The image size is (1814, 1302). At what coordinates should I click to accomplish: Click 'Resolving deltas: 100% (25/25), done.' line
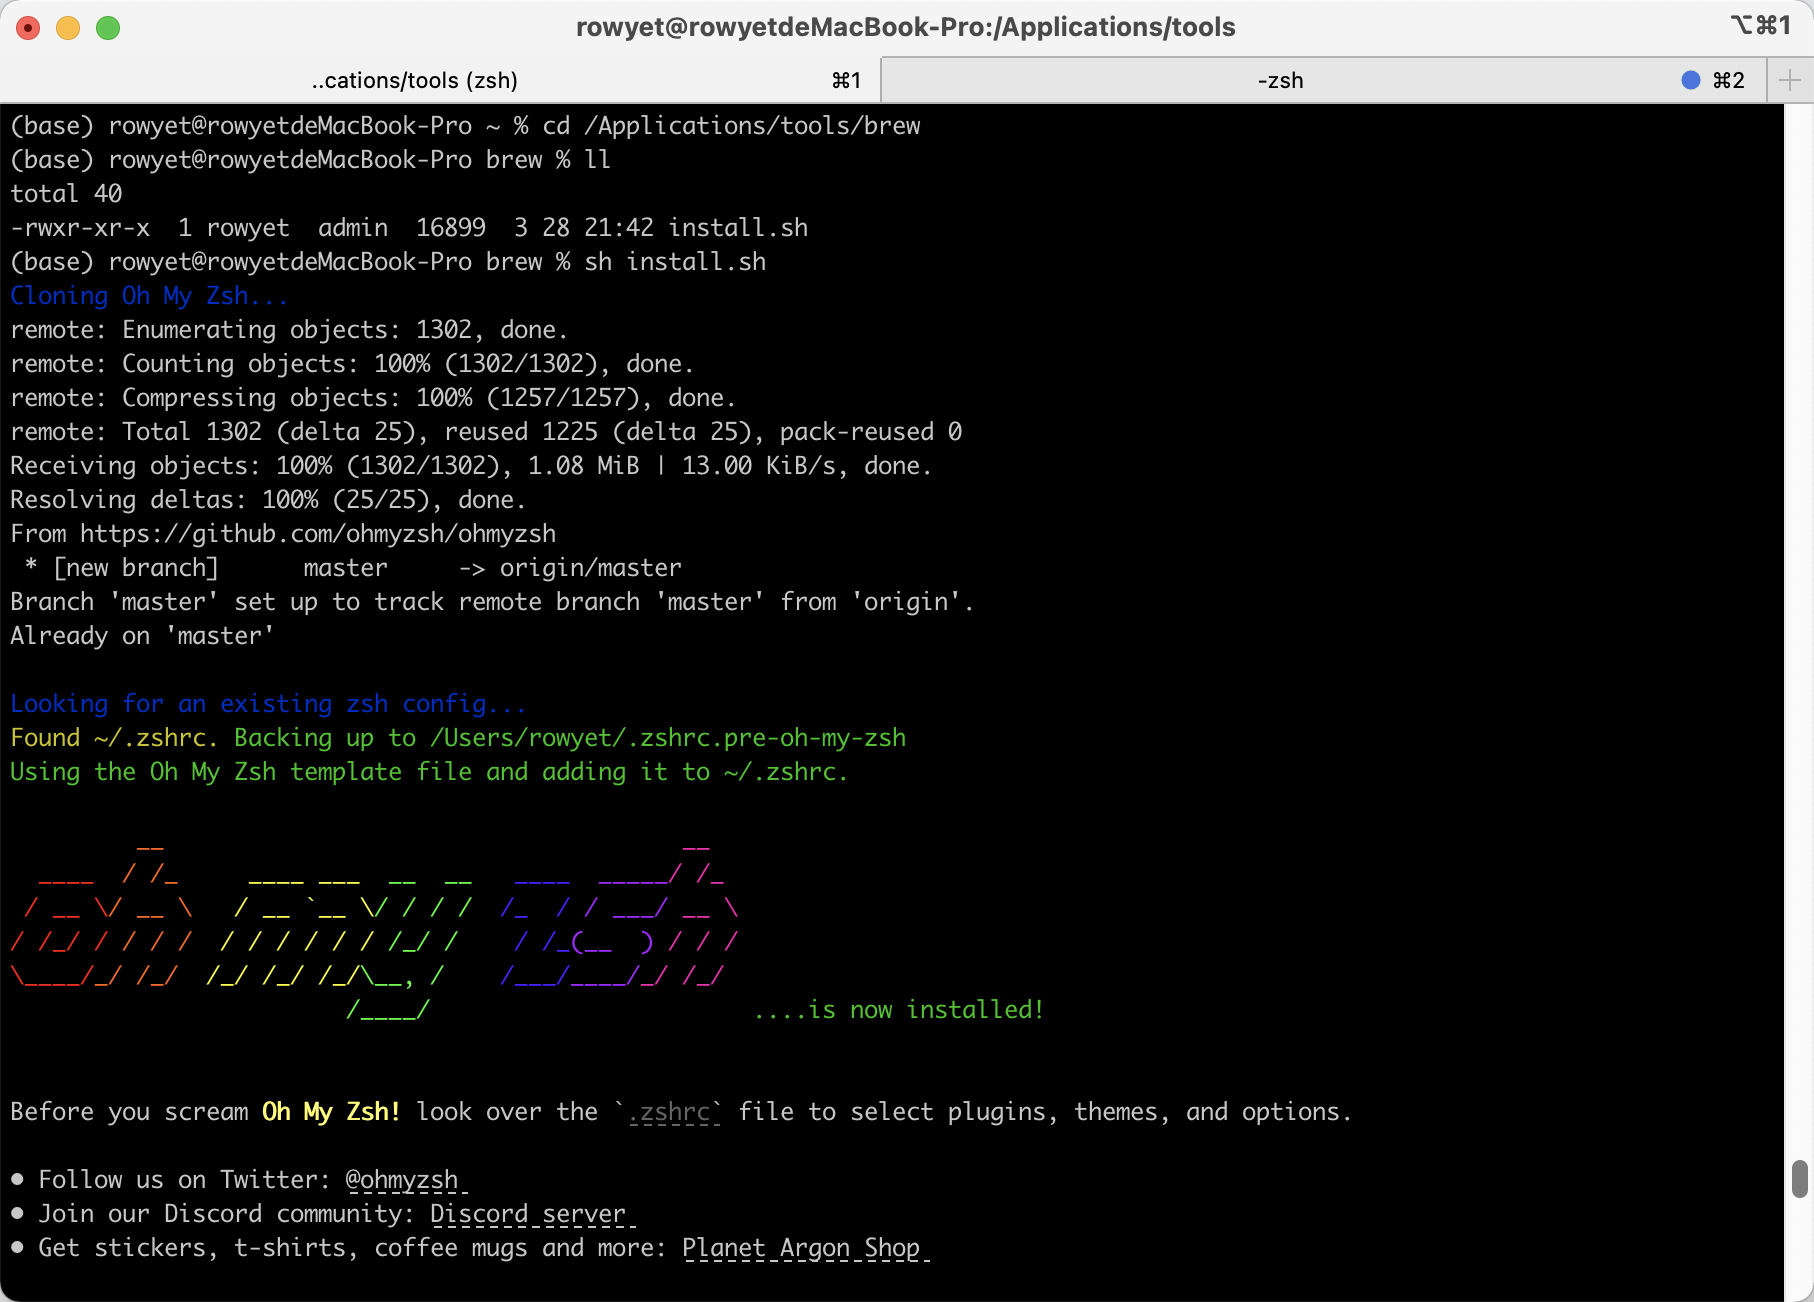click(268, 500)
